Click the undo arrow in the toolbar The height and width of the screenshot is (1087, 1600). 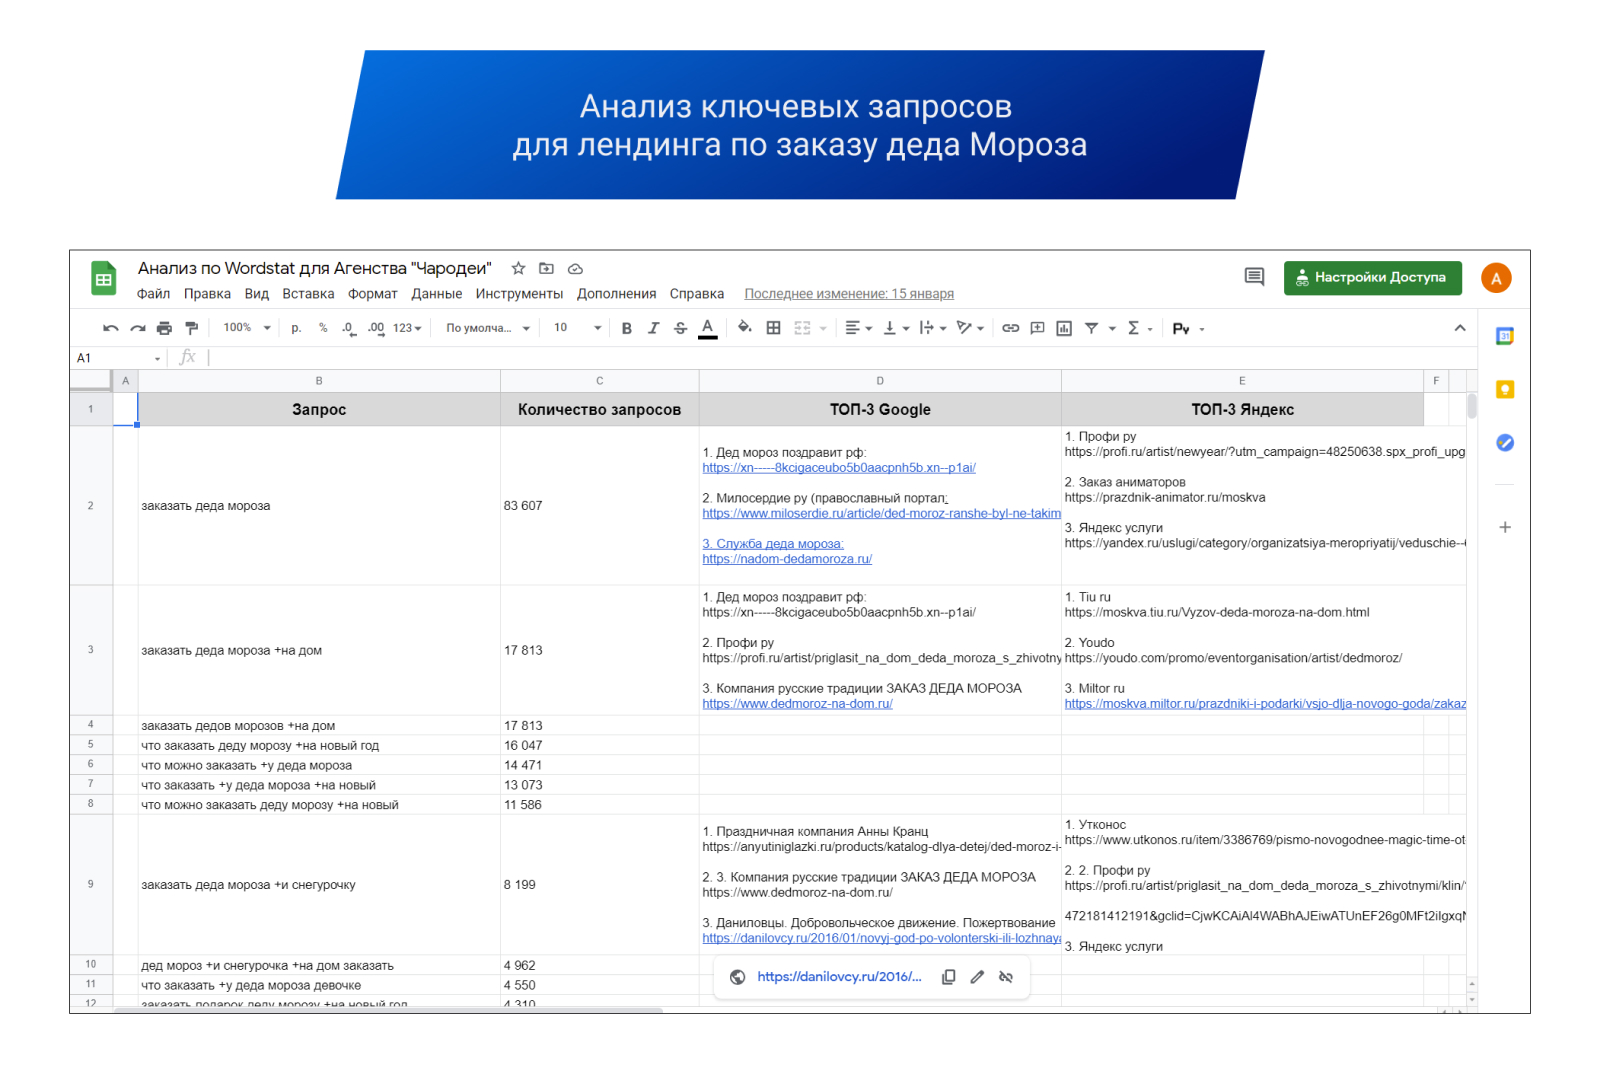(x=111, y=328)
